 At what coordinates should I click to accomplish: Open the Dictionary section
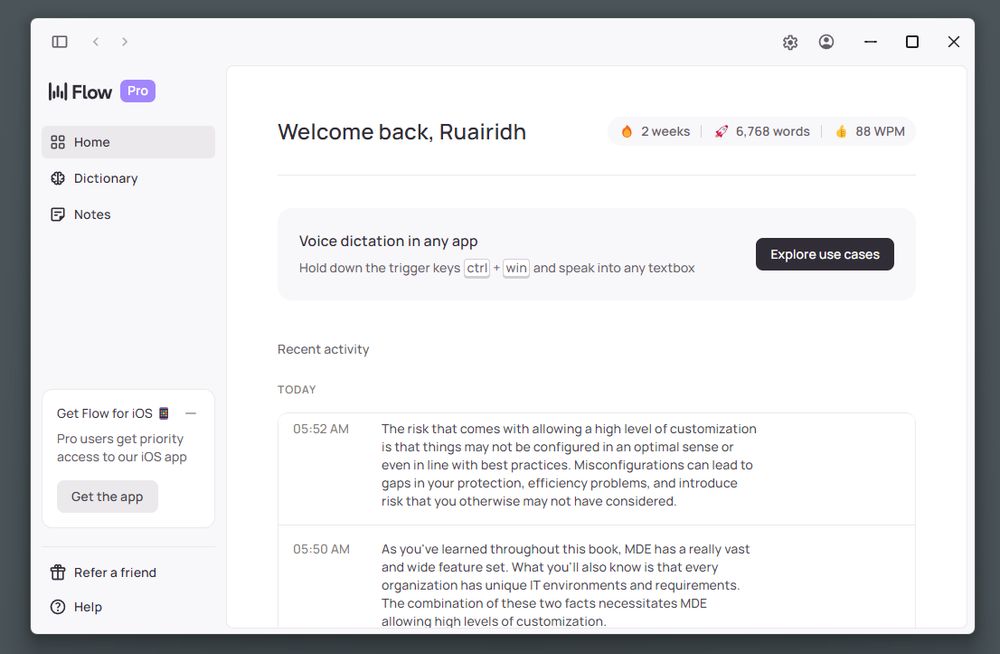click(128, 178)
